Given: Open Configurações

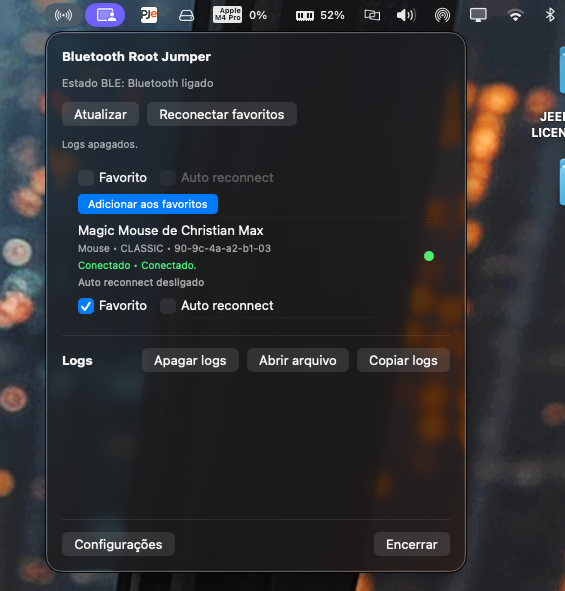Looking at the screenshot, I should 118,544.
